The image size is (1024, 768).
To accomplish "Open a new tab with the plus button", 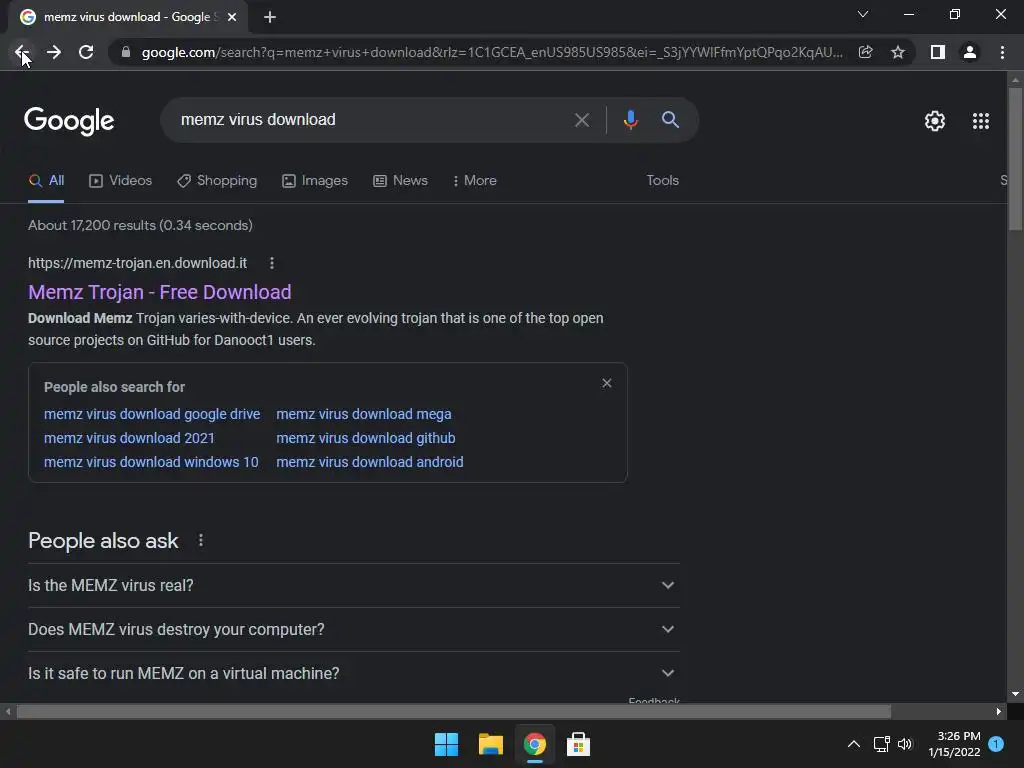I will click(270, 17).
